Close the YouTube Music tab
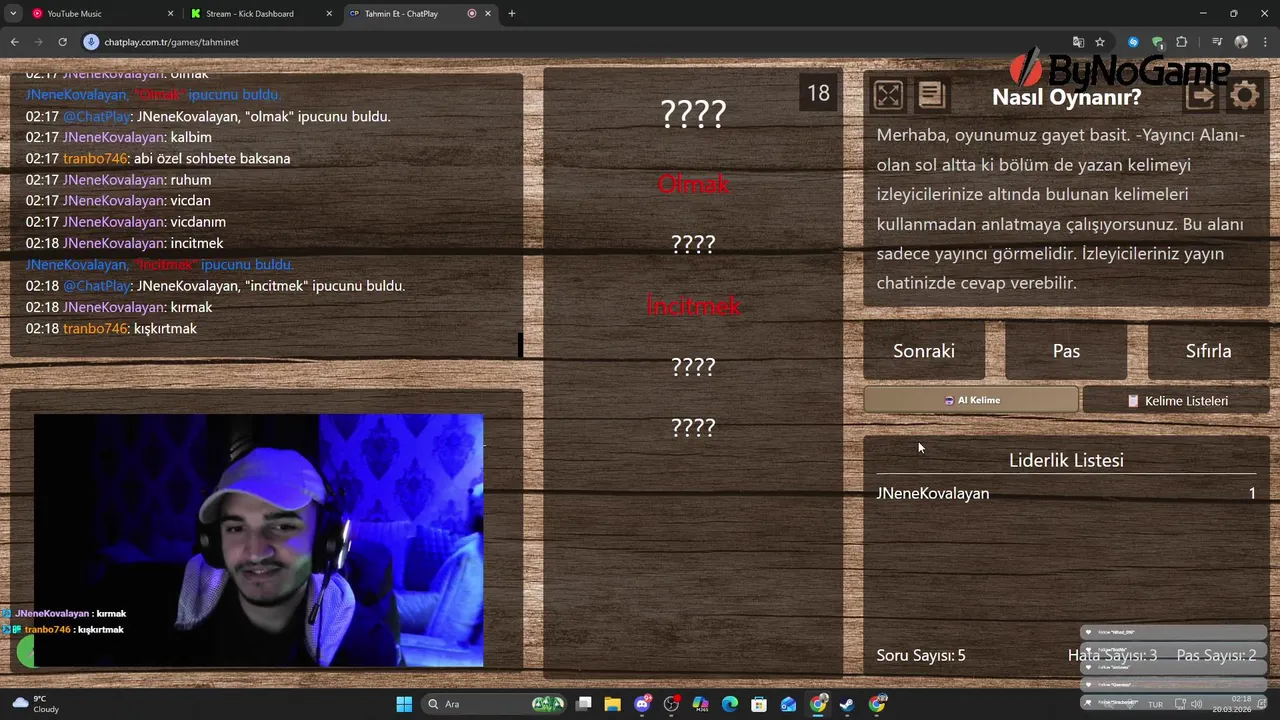This screenshot has height=720, width=1280. pyautogui.click(x=170, y=14)
